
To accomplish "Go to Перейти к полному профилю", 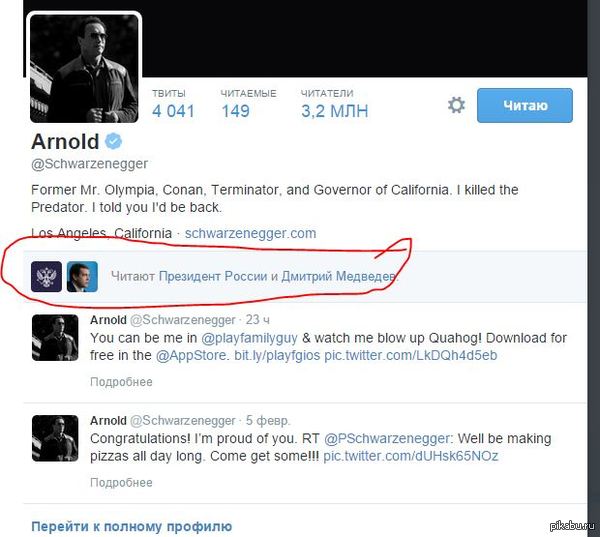I will pos(132,526).
